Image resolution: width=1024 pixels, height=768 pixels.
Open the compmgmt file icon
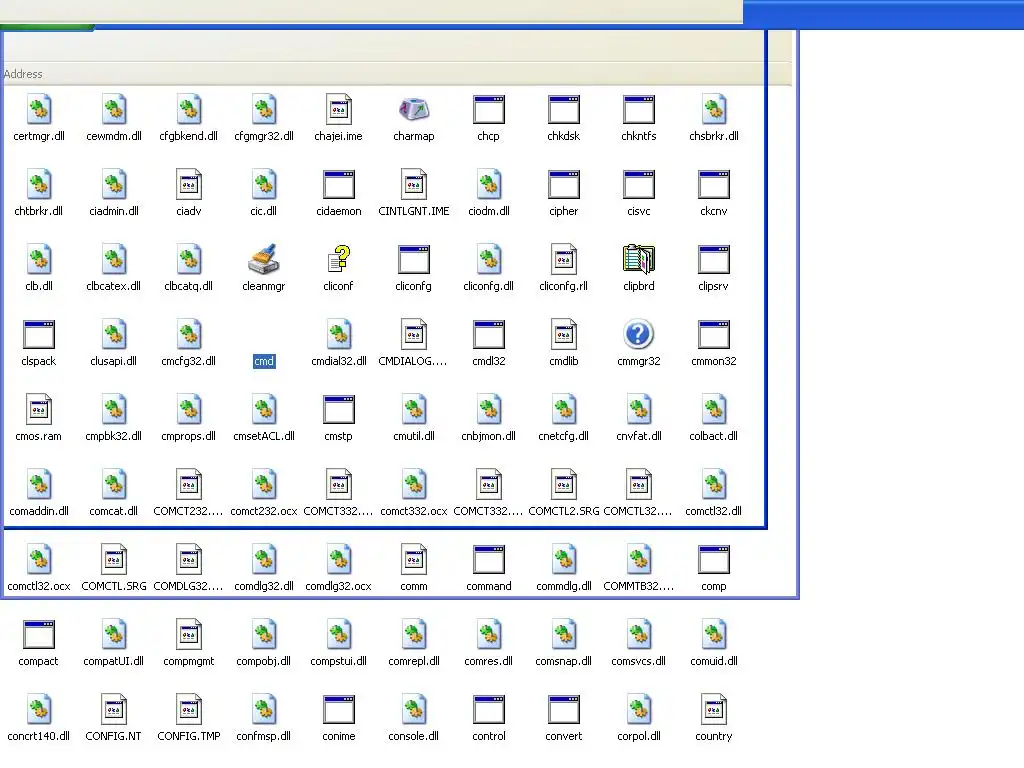coord(189,635)
